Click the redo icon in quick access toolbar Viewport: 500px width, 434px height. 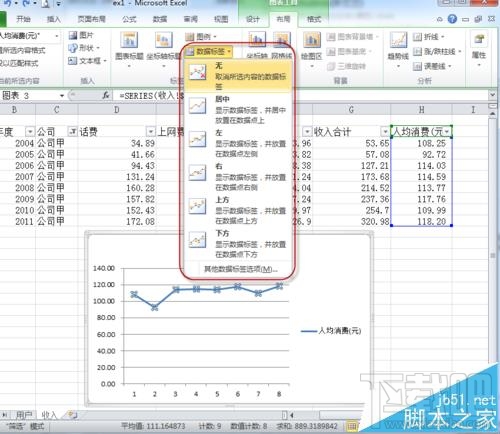[26, 3]
